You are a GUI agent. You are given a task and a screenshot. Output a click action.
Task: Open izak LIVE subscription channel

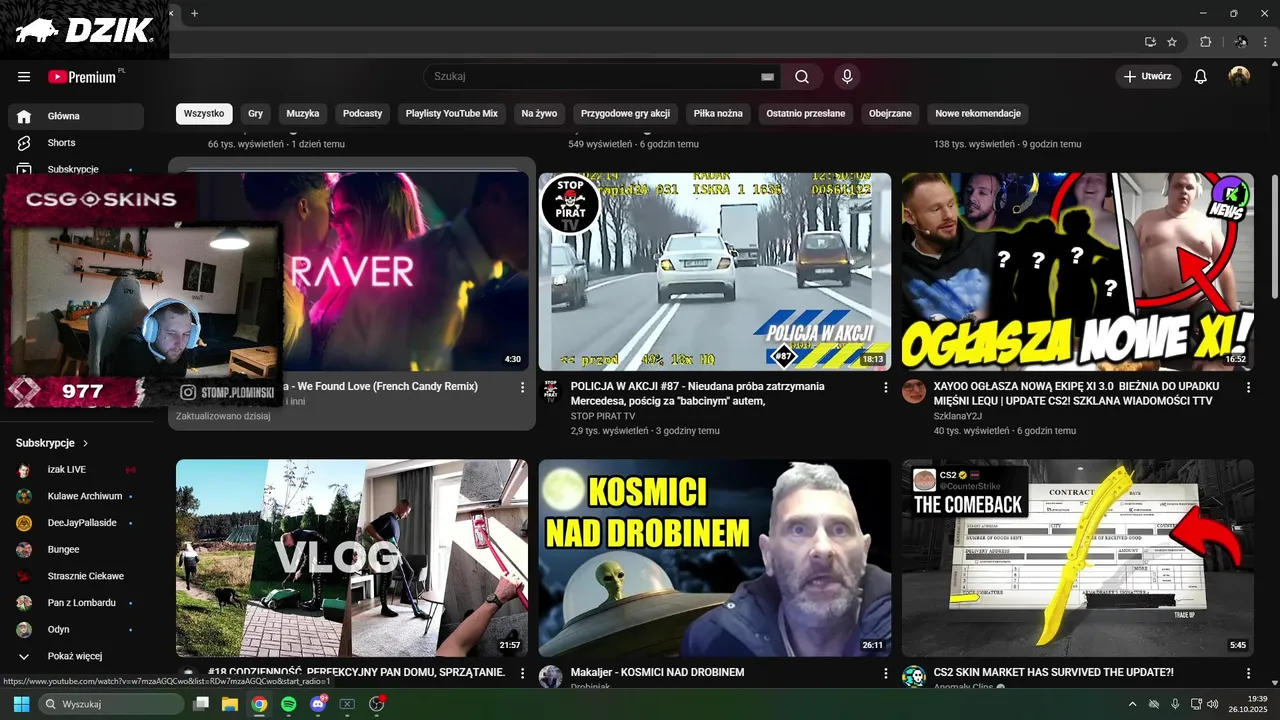[x=76, y=469]
